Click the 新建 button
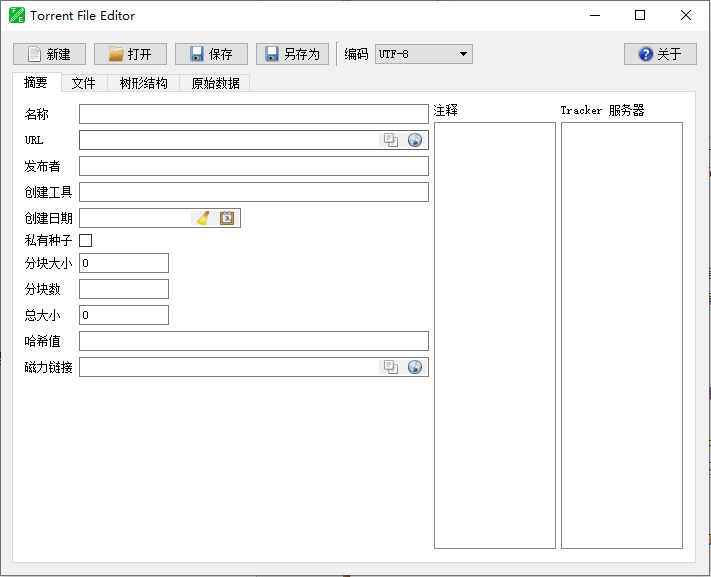 click(49, 54)
